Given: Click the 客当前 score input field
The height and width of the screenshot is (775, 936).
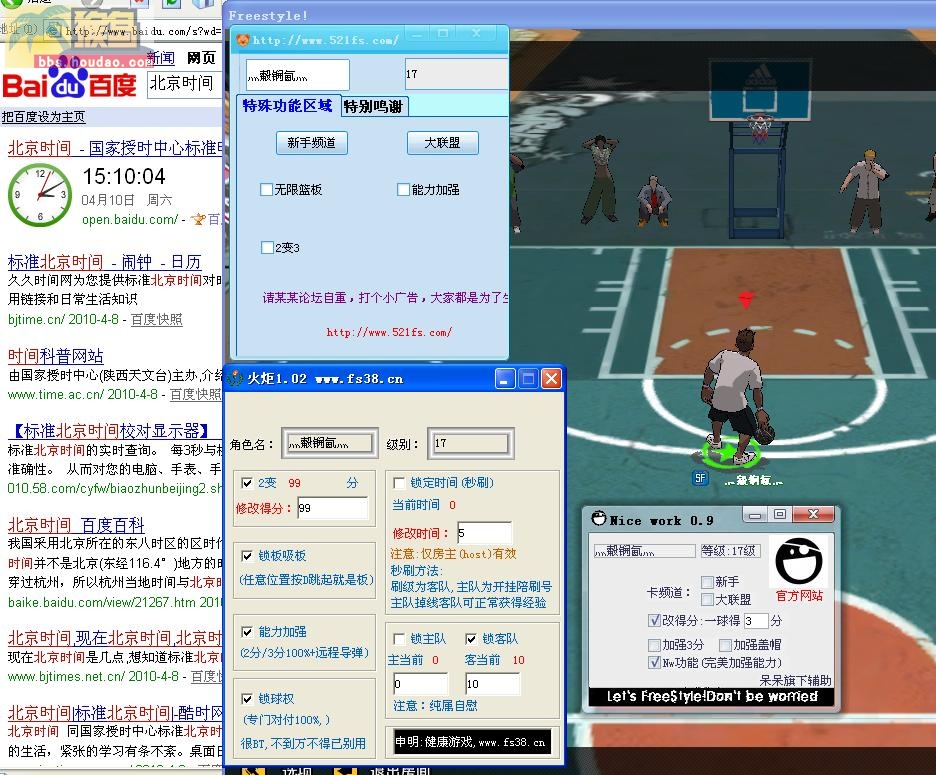Looking at the screenshot, I should pos(492,684).
